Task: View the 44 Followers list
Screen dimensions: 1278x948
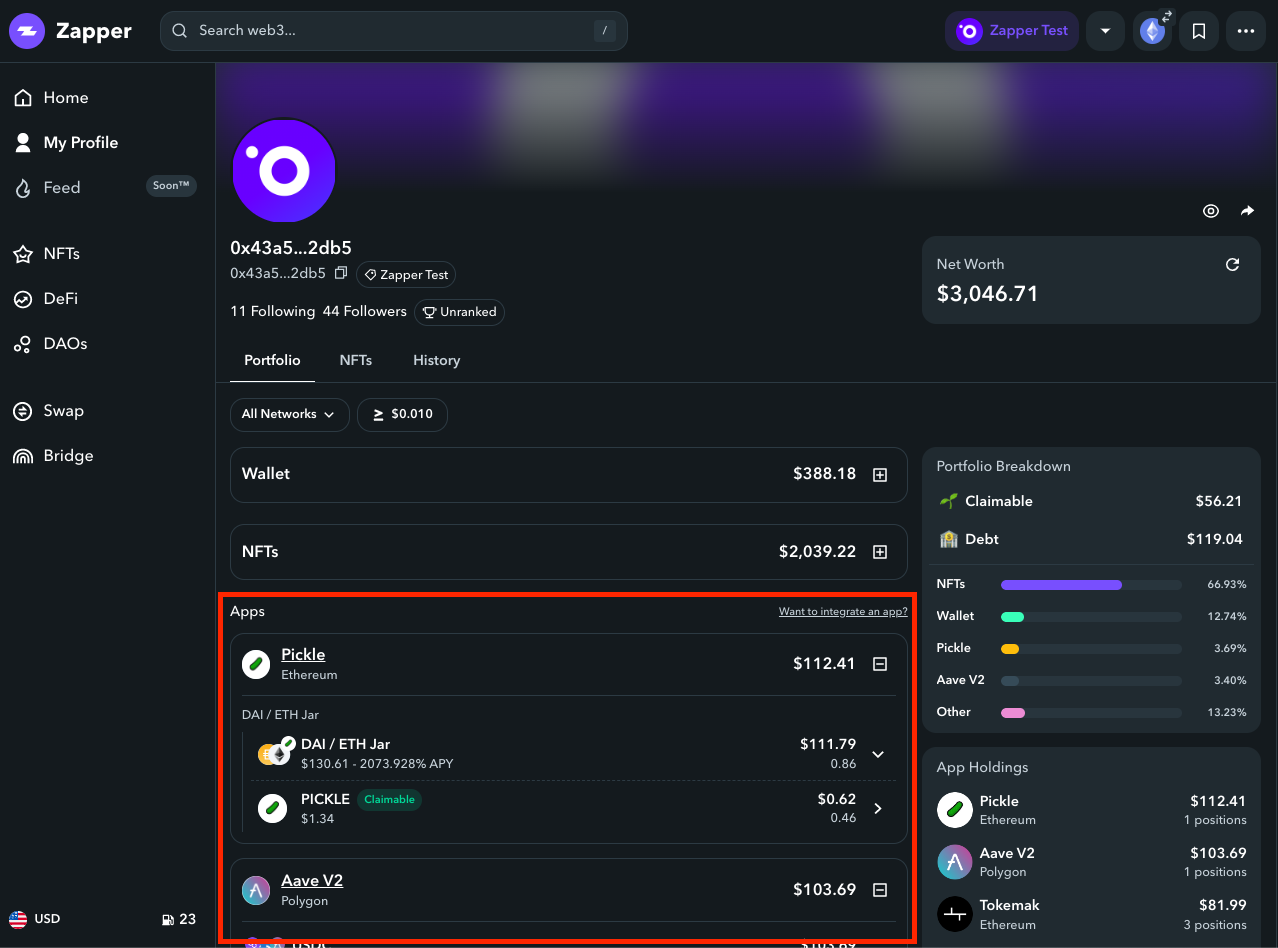Action: coord(364,312)
